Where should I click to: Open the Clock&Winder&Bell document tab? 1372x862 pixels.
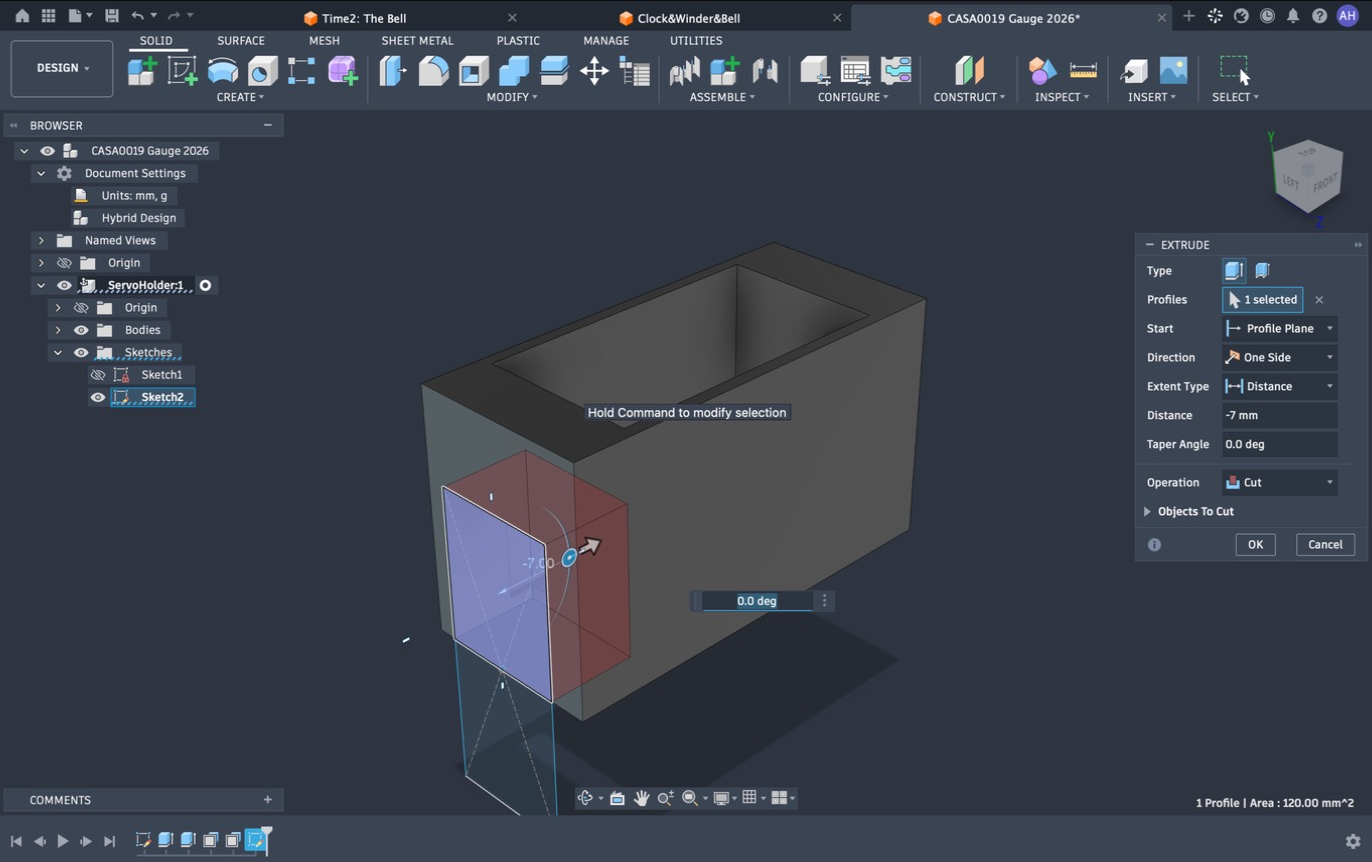tap(688, 18)
